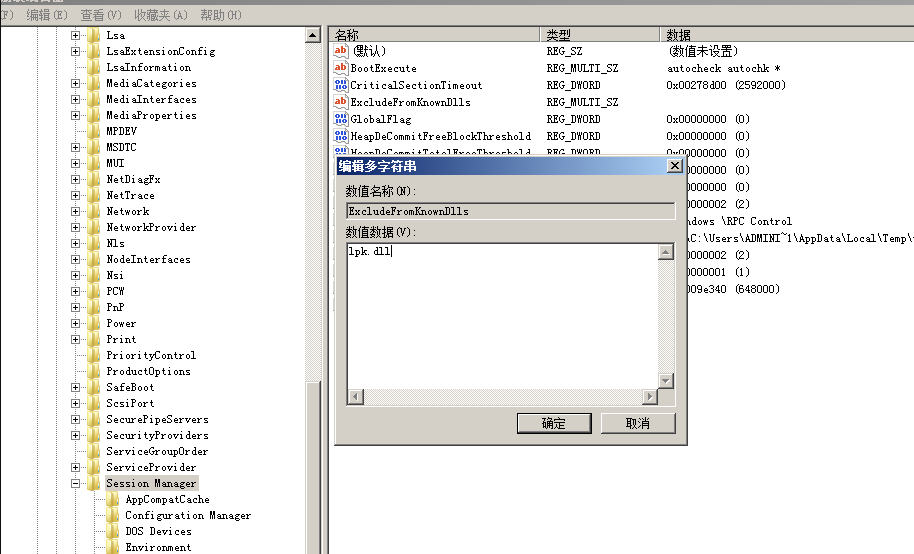914x554 pixels.
Task: Click the ExcludeFromKnownDlls string icon
Action: (340, 102)
